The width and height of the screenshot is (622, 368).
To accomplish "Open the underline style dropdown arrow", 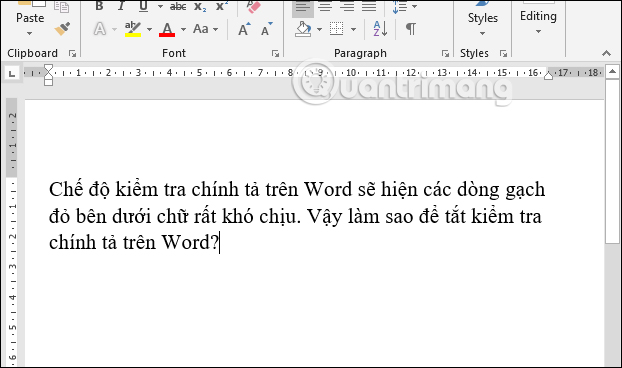I will [x=160, y=6].
